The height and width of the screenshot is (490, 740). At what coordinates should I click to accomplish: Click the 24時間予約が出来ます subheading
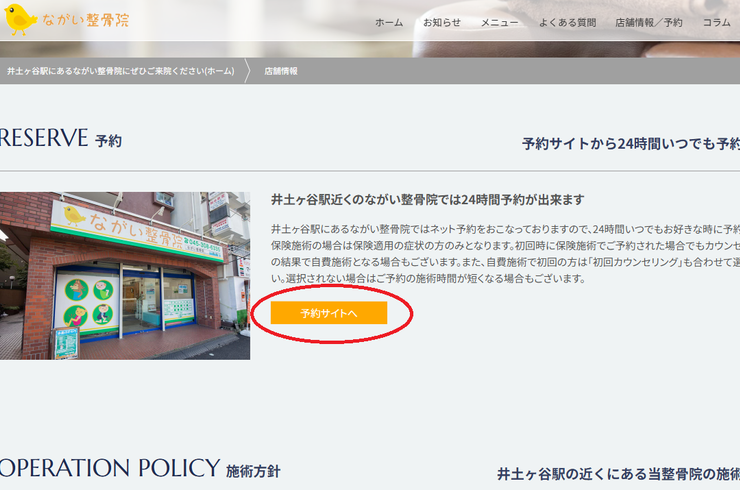click(x=427, y=200)
